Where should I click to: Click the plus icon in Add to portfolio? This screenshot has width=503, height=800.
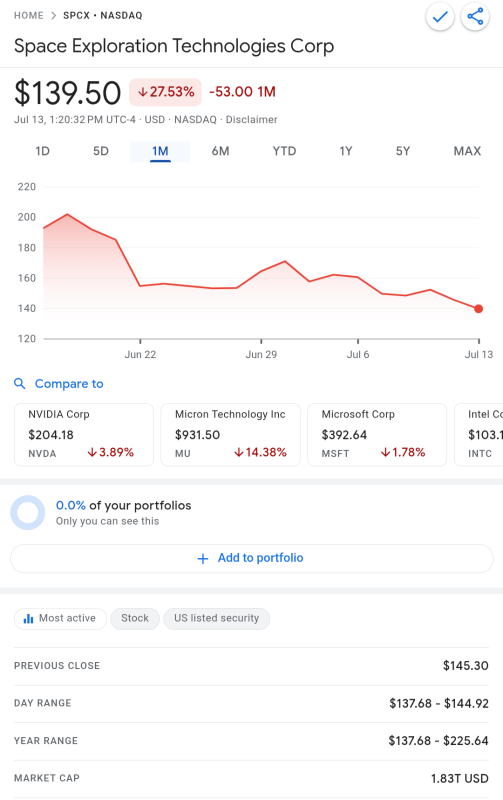(203, 559)
